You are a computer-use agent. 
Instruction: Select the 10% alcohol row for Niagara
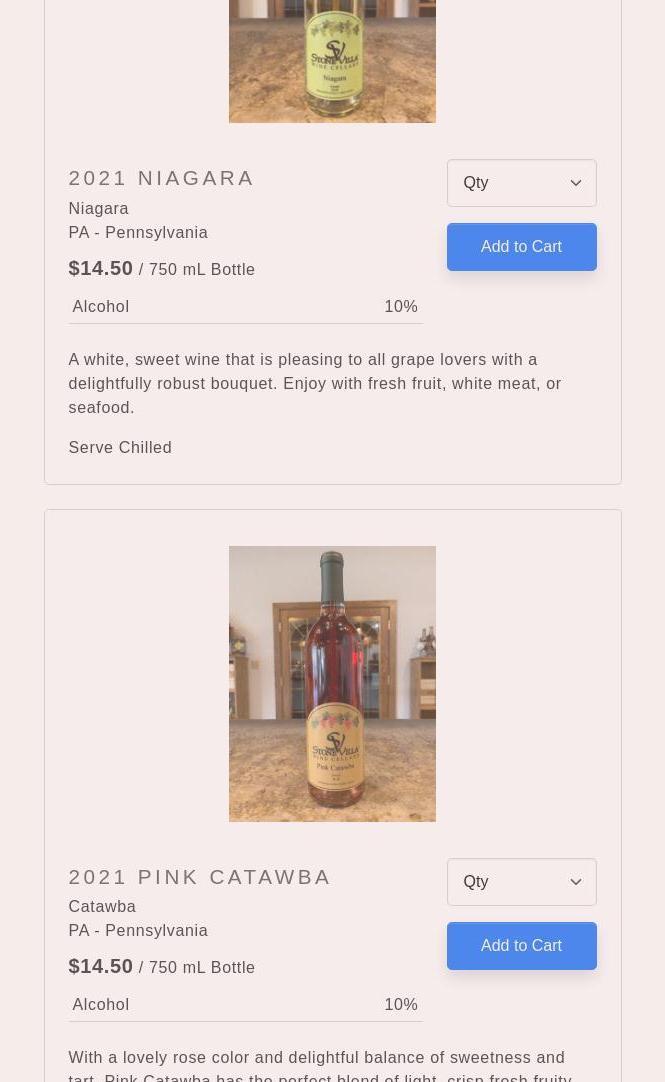pyautogui.click(x=245, y=307)
